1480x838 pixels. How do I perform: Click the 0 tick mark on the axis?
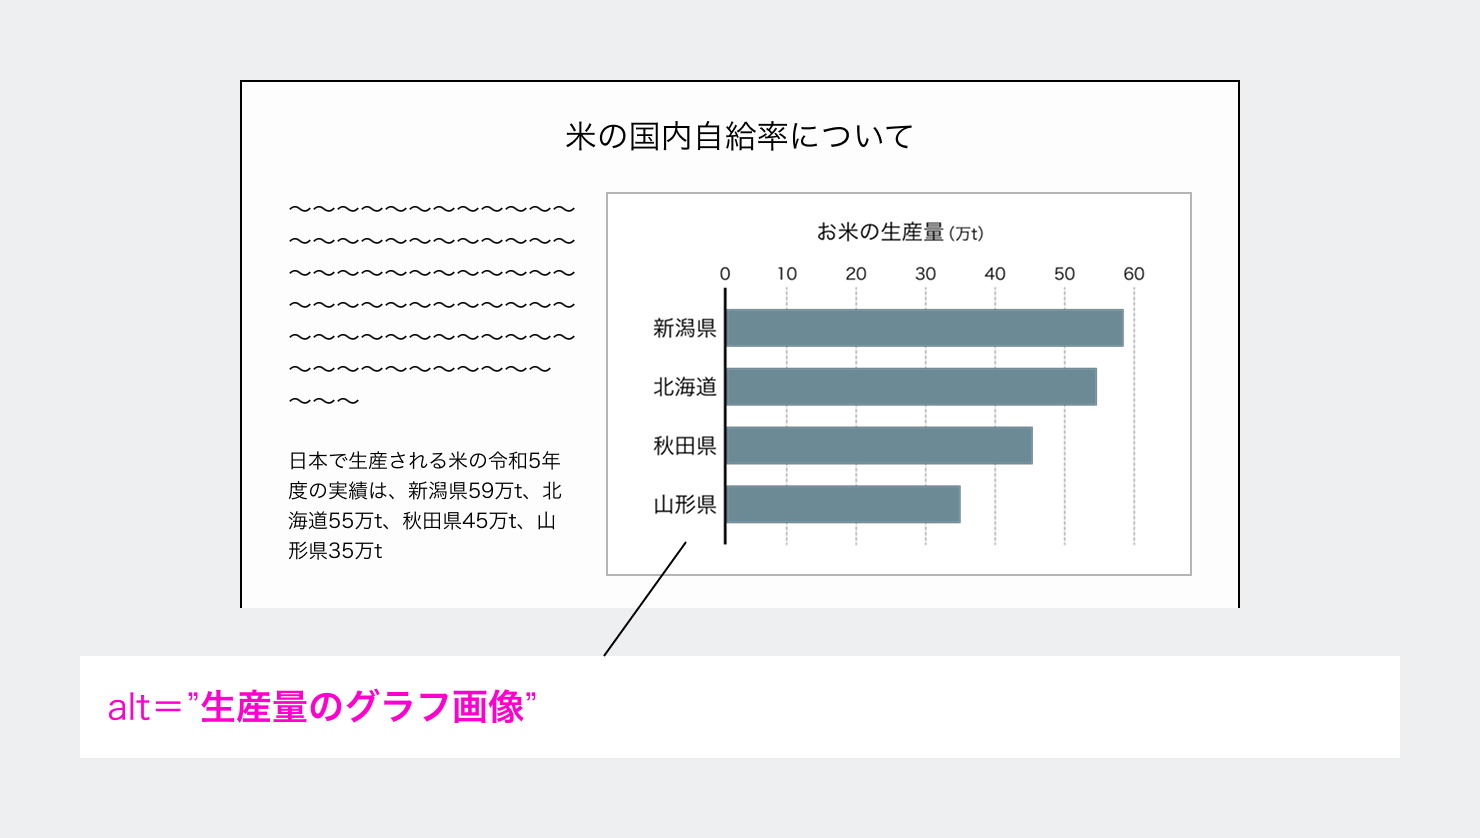click(726, 271)
